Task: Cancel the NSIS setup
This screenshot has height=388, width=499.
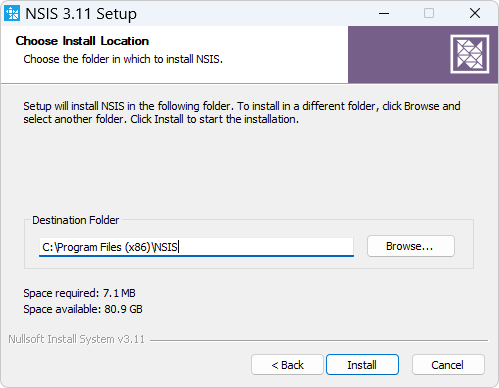Action: [448, 365]
